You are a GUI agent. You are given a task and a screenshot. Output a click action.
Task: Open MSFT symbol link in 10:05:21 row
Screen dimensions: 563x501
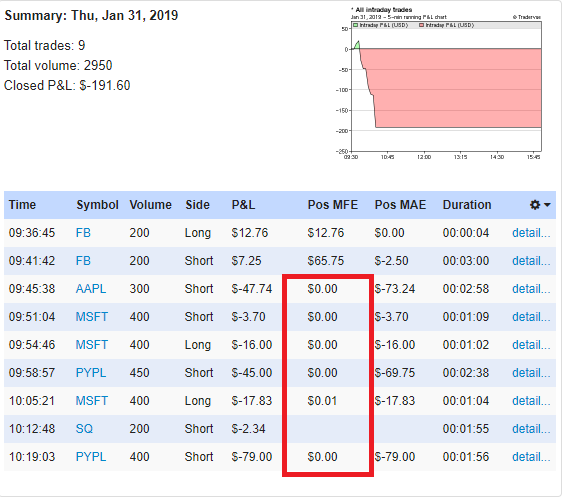coord(92,401)
